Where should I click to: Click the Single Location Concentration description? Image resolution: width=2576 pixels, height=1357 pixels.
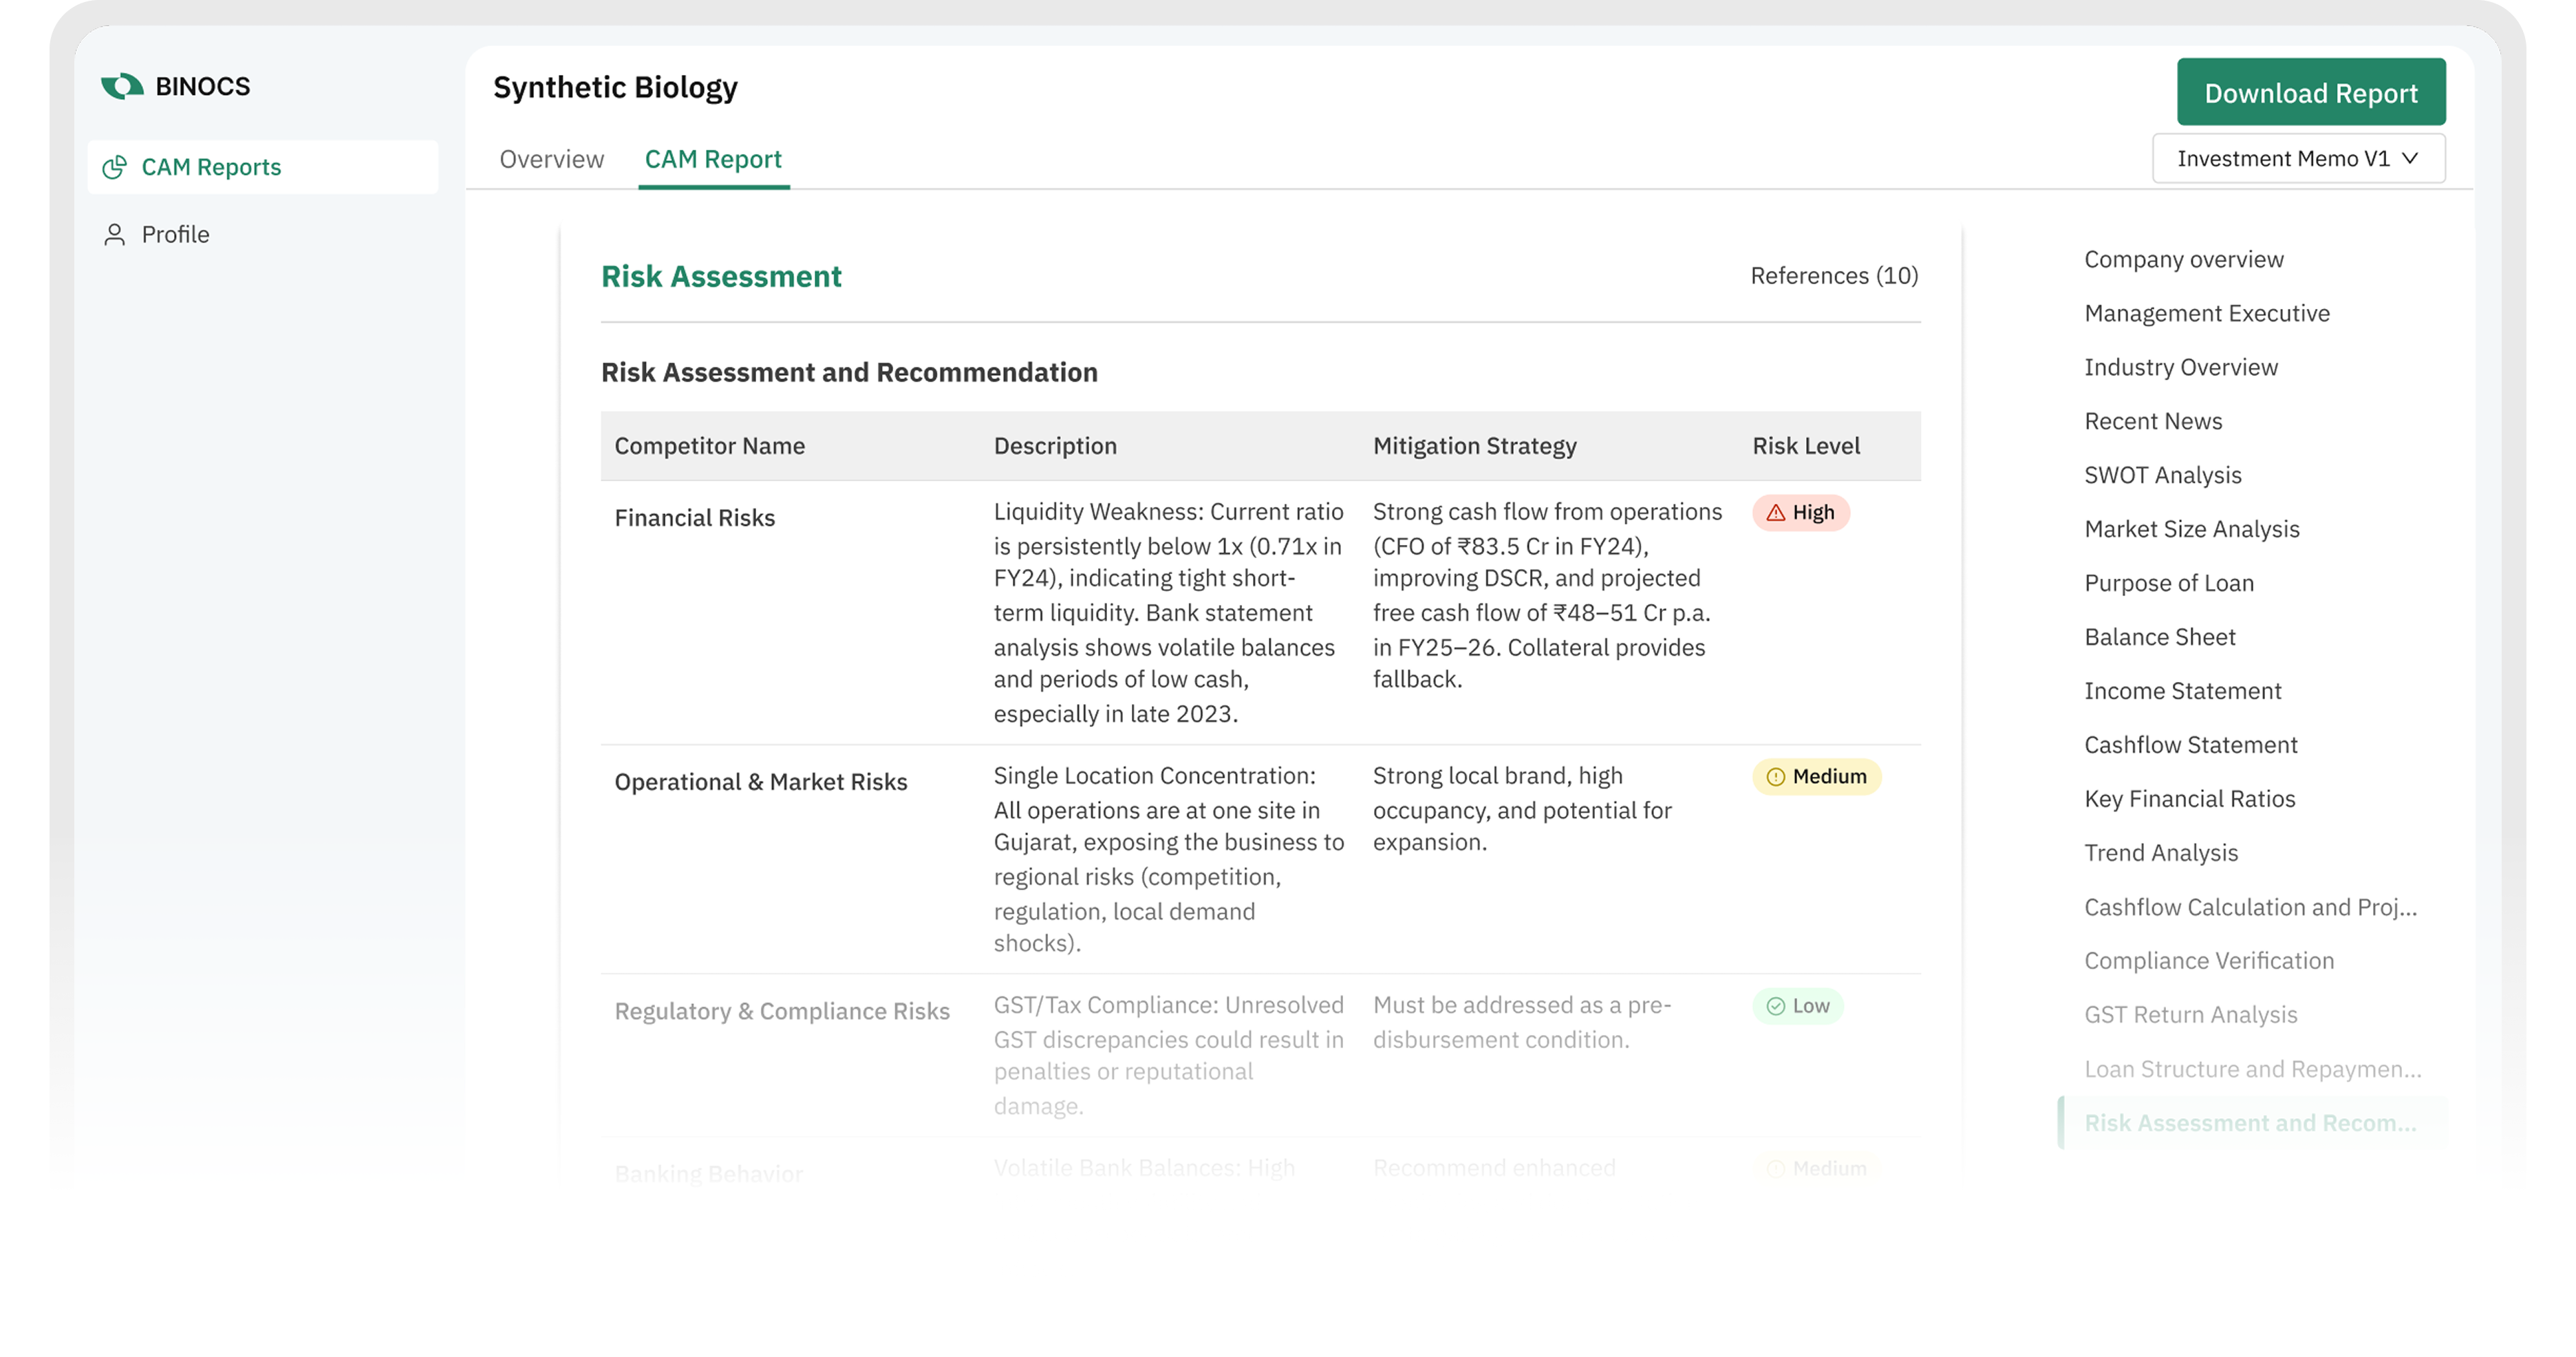1168,860
